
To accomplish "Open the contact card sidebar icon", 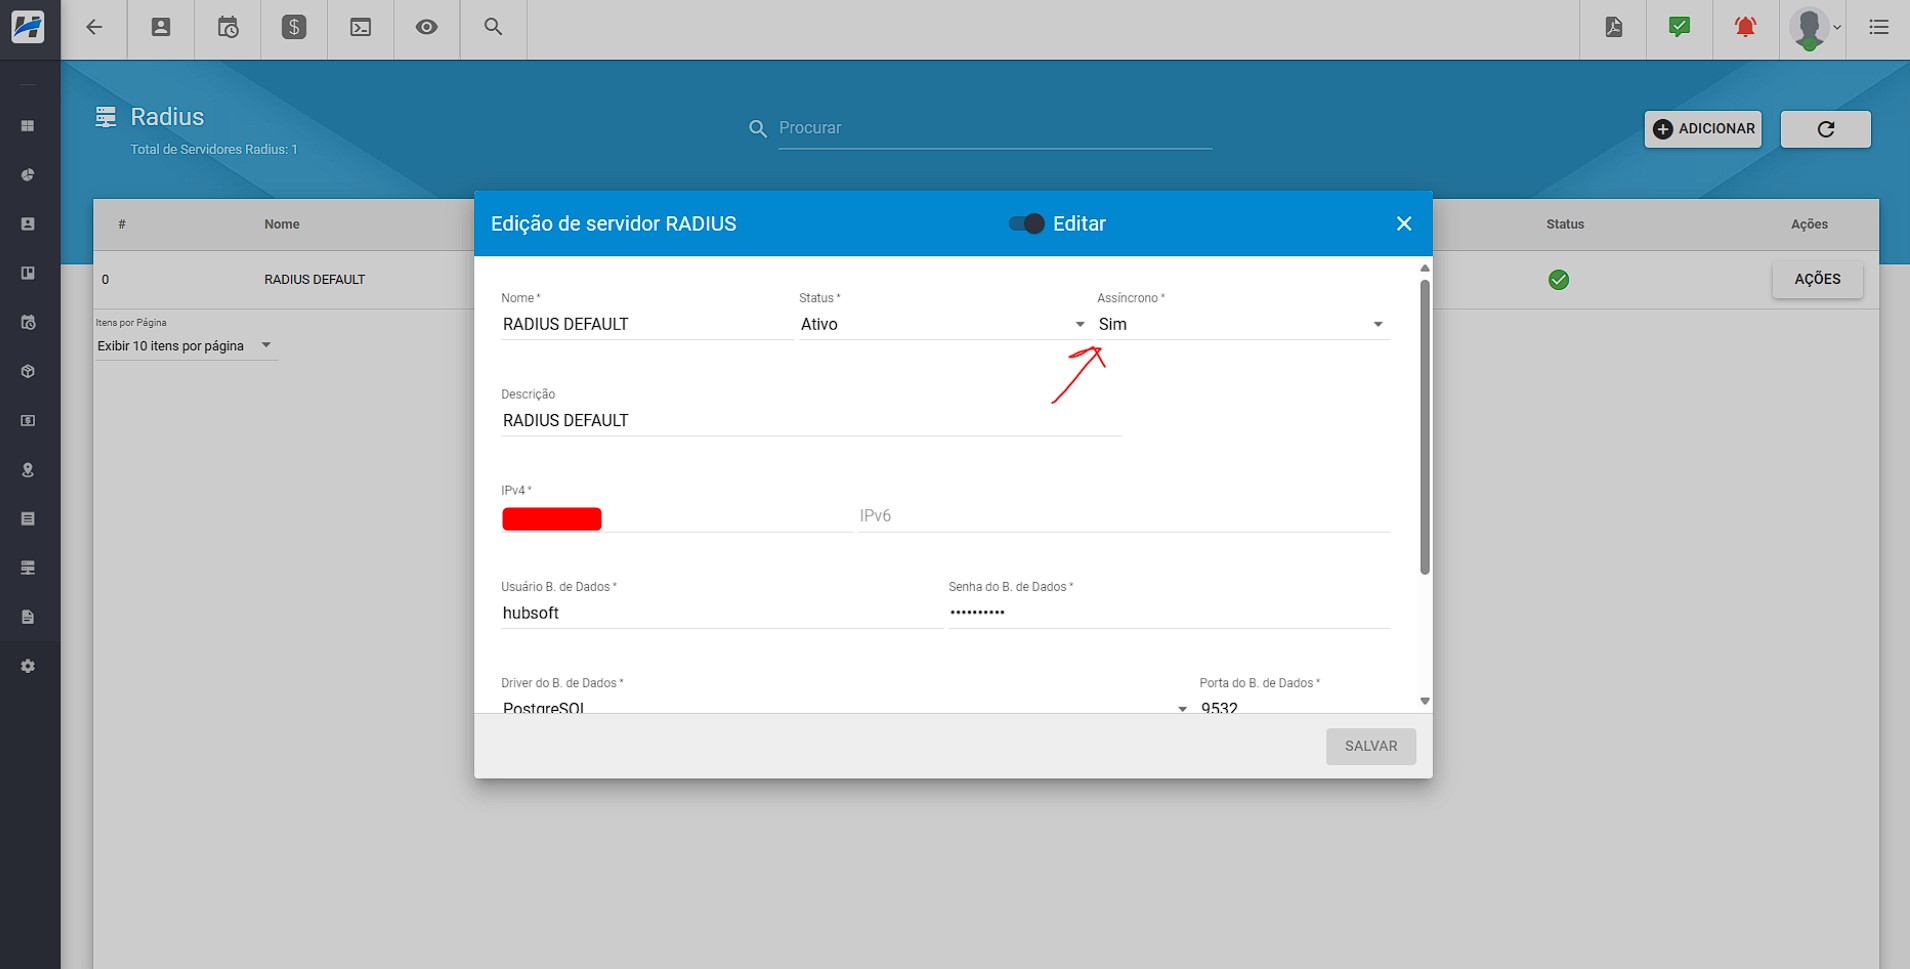I will coord(28,224).
